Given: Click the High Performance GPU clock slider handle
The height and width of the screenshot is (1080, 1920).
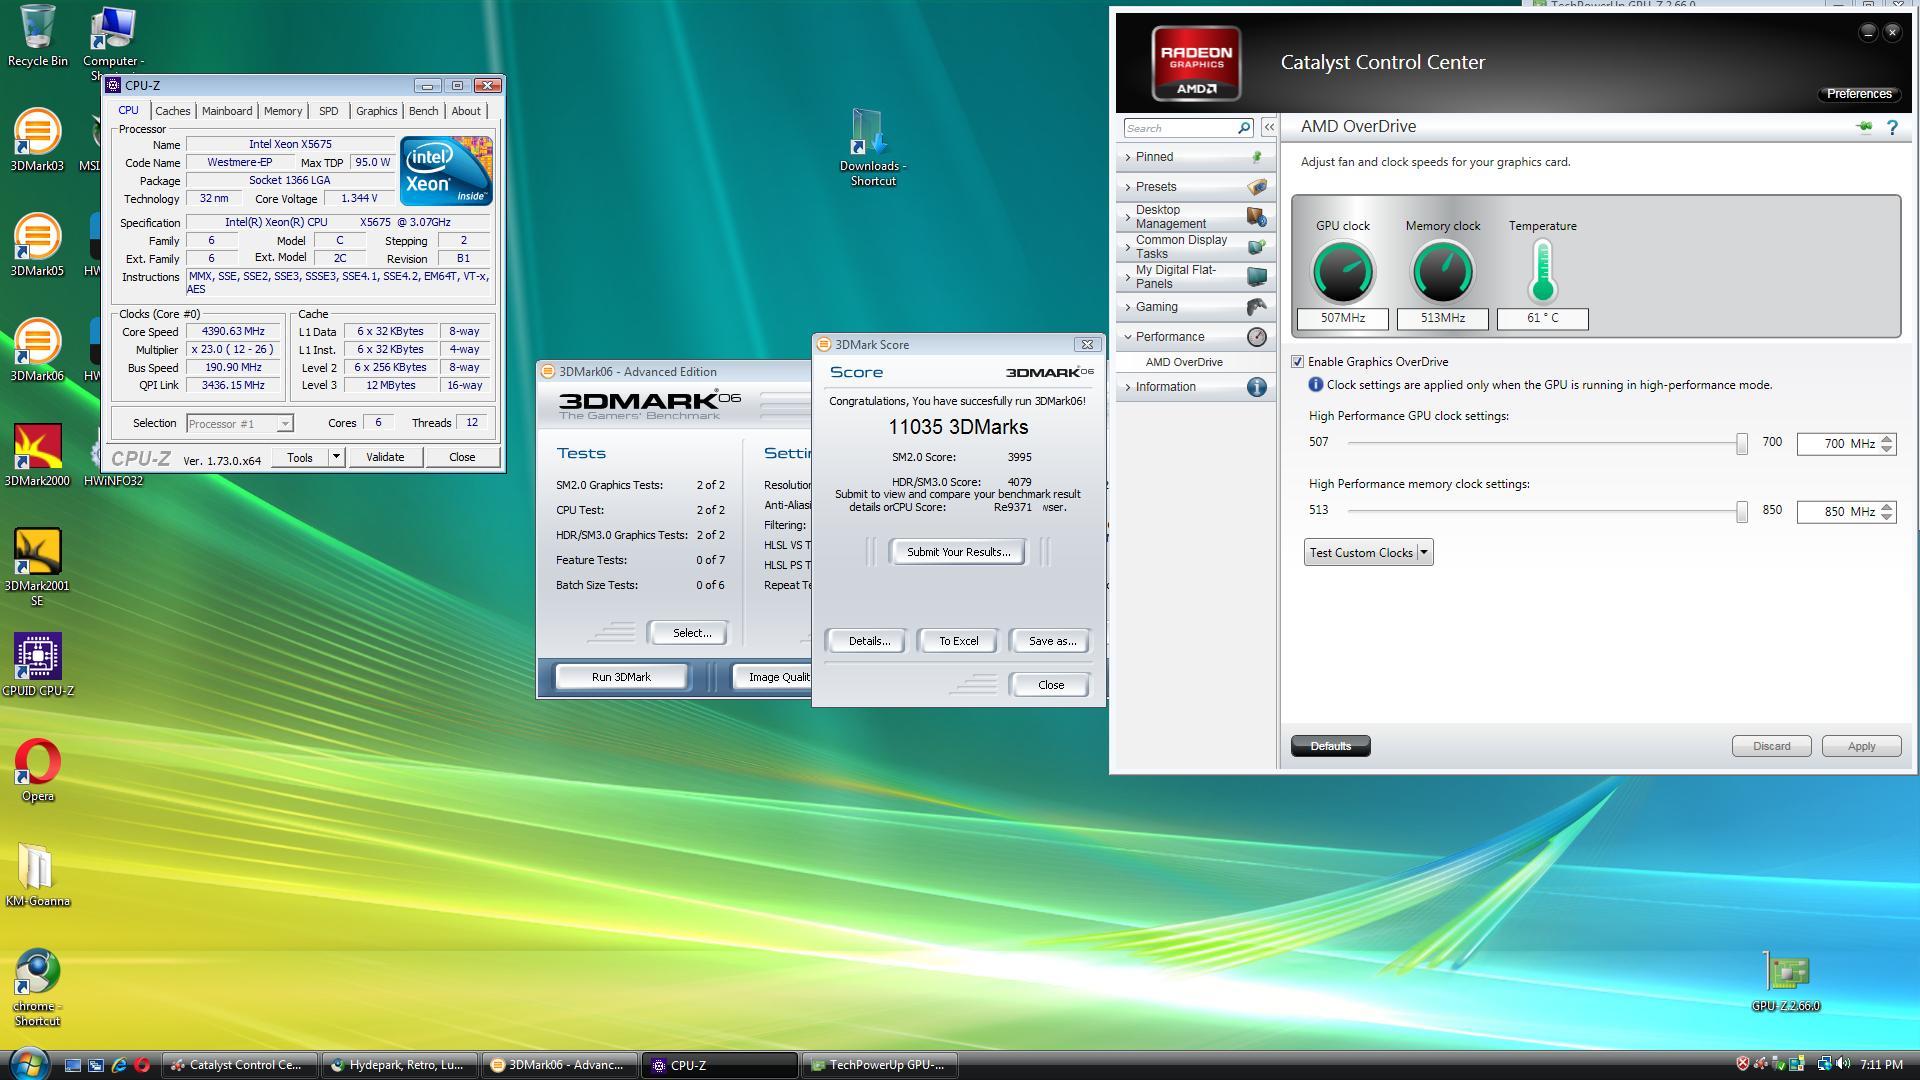Looking at the screenshot, I should (1741, 443).
